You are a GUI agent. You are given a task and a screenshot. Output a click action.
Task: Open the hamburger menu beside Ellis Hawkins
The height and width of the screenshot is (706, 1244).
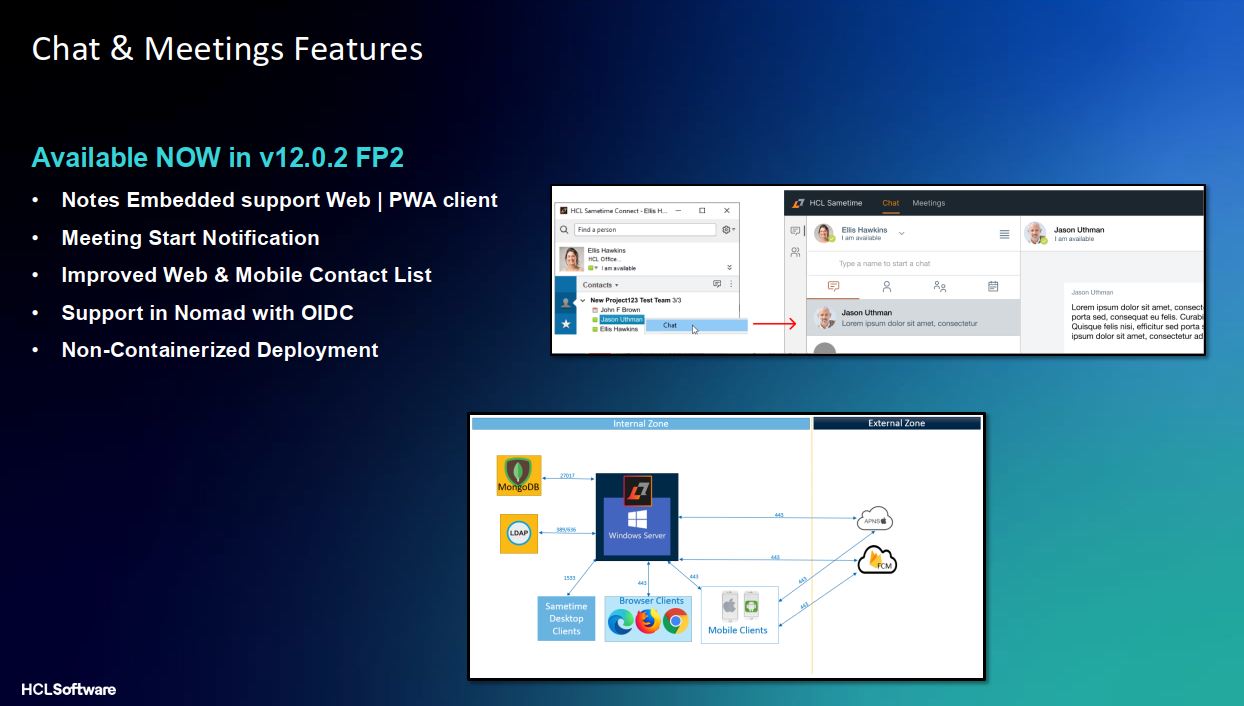(x=1004, y=234)
